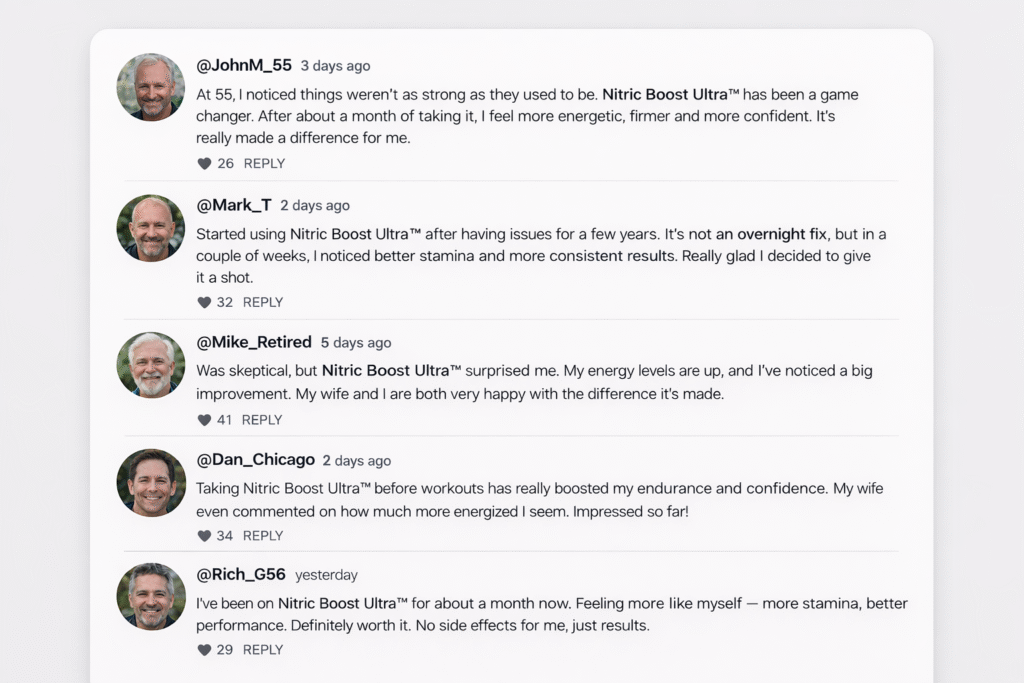The image size is (1024, 683).
Task: Click the @JohnM_55 username
Action: tap(244, 66)
